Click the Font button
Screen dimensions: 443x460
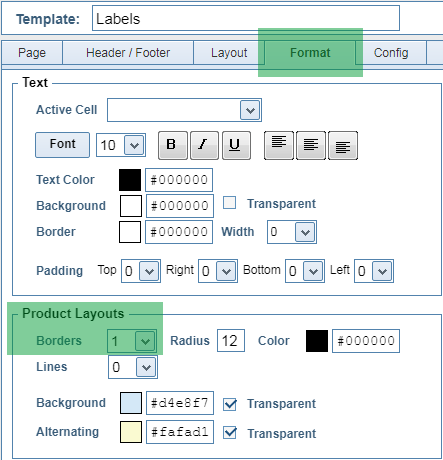click(62, 145)
